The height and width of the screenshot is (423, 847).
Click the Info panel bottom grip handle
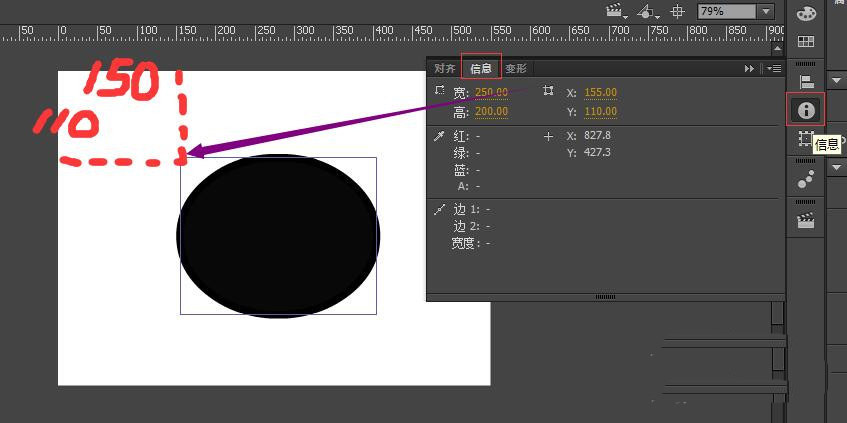pyautogui.click(x=605, y=297)
